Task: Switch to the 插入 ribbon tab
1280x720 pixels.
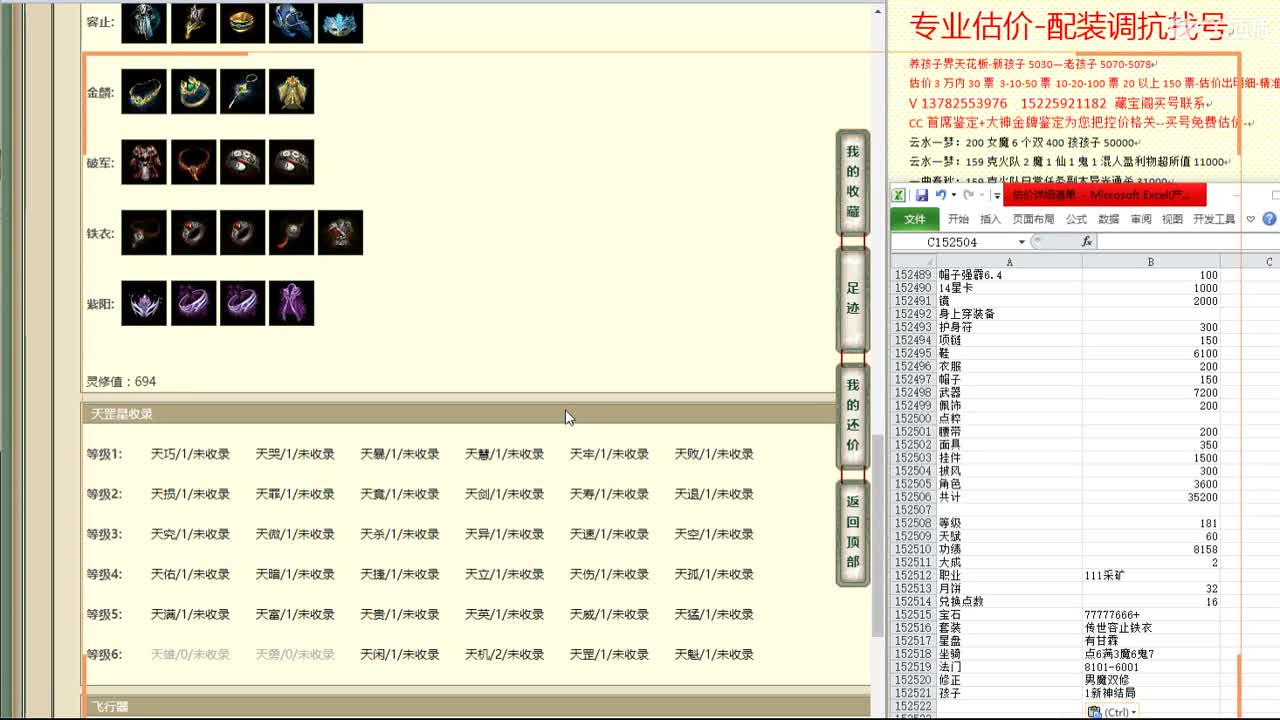Action: tap(990, 219)
